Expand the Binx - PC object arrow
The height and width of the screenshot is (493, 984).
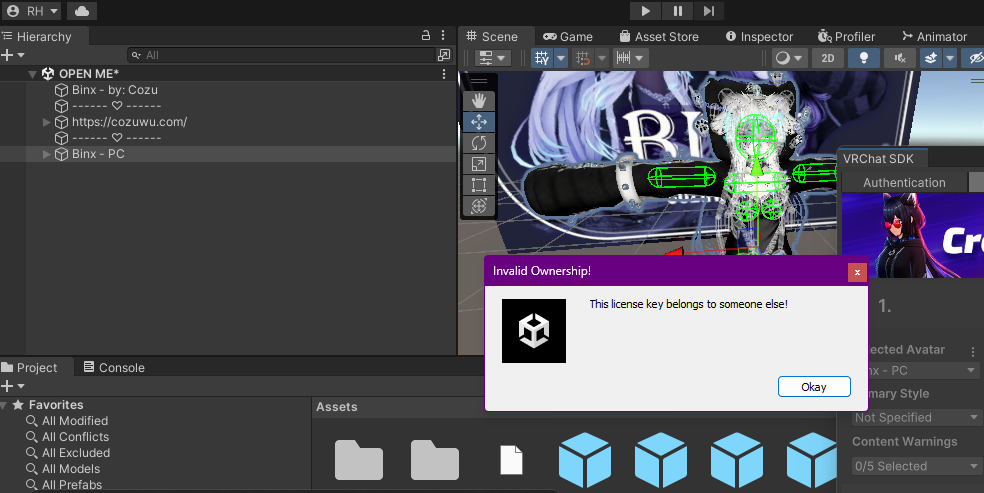click(46, 154)
